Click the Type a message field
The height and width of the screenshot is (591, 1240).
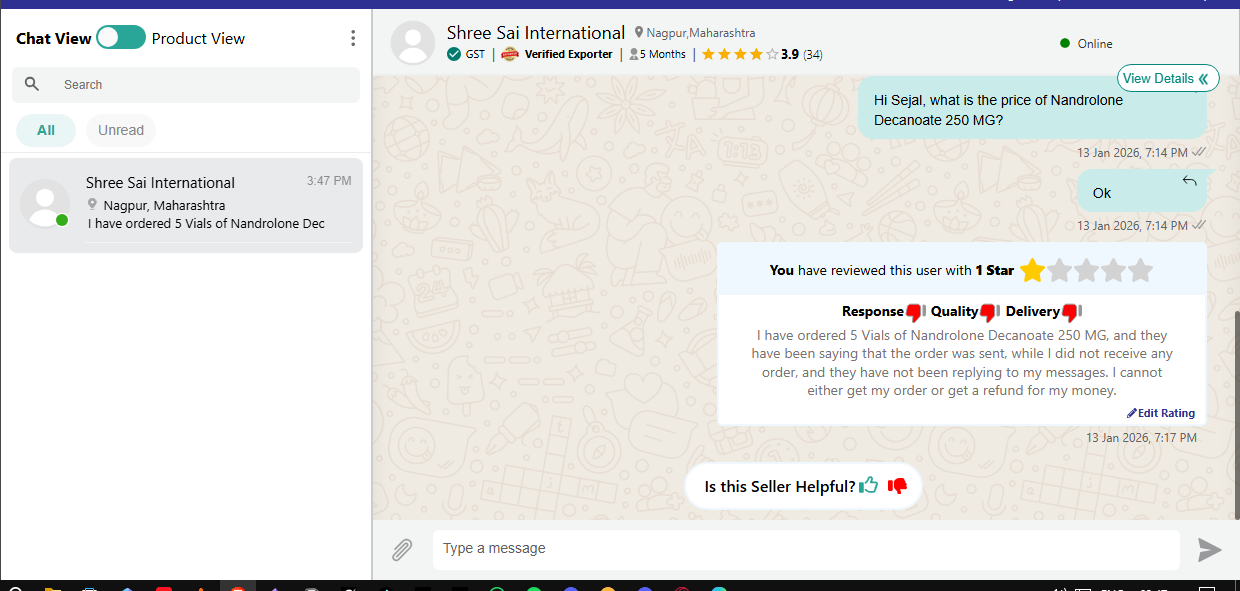tap(805, 549)
